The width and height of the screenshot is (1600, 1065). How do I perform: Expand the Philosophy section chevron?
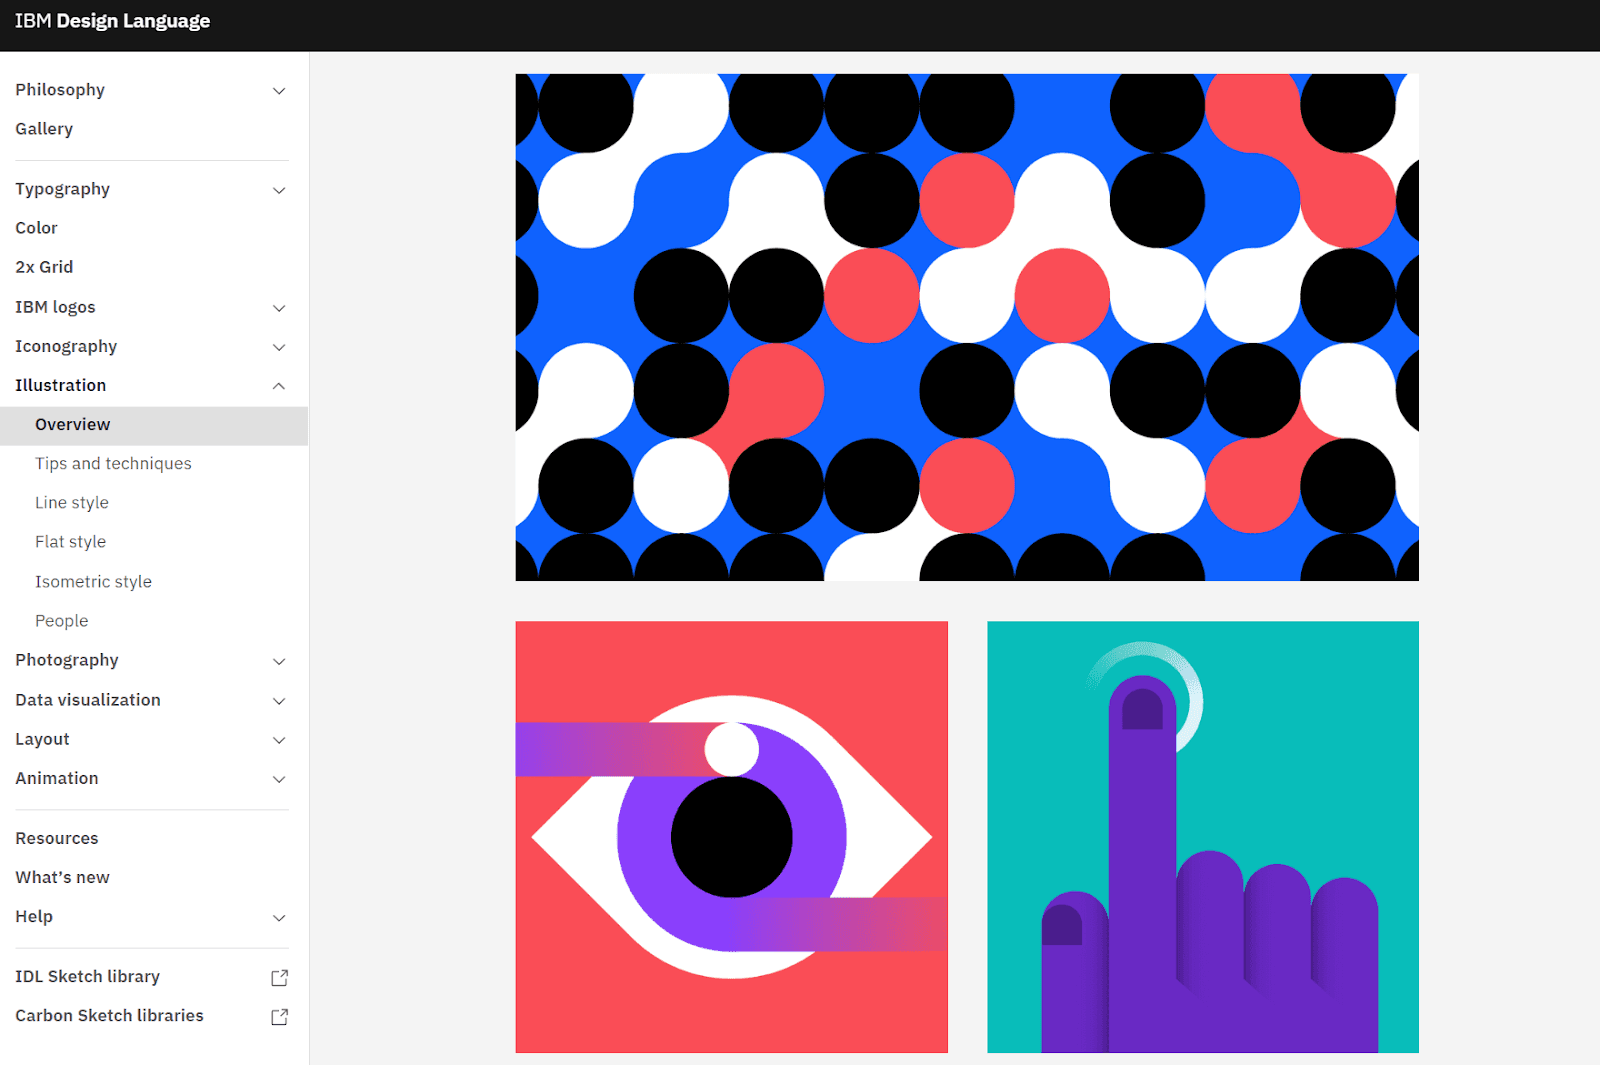click(279, 91)
